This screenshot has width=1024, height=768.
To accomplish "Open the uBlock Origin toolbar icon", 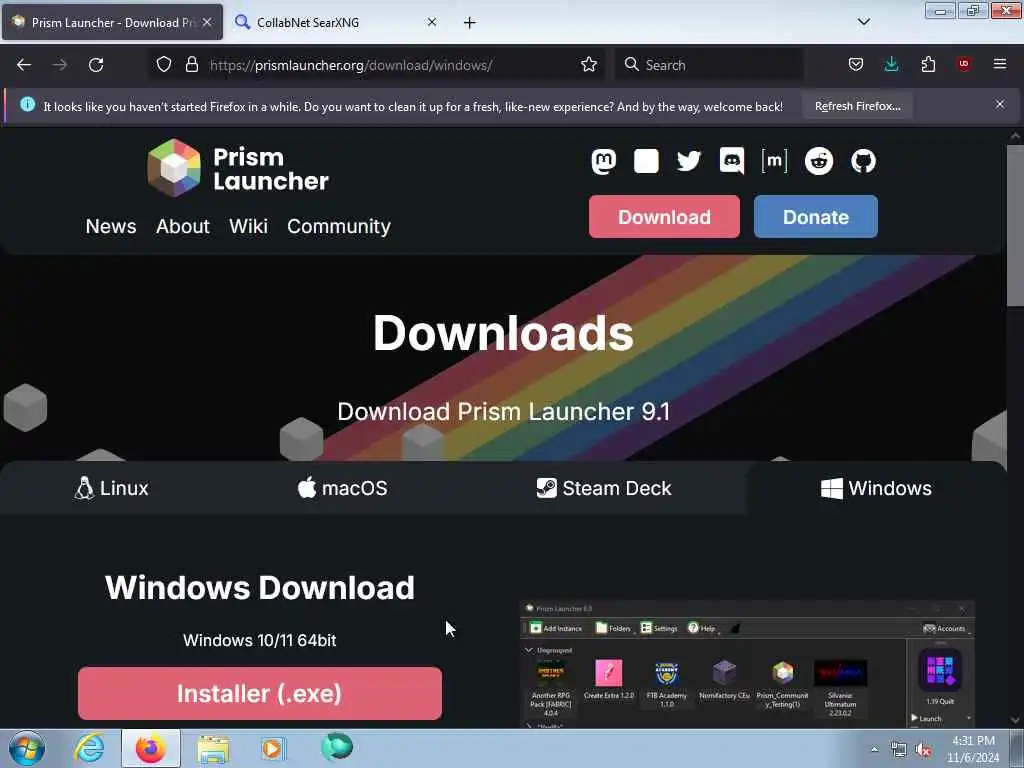I will tap(964, 64).
